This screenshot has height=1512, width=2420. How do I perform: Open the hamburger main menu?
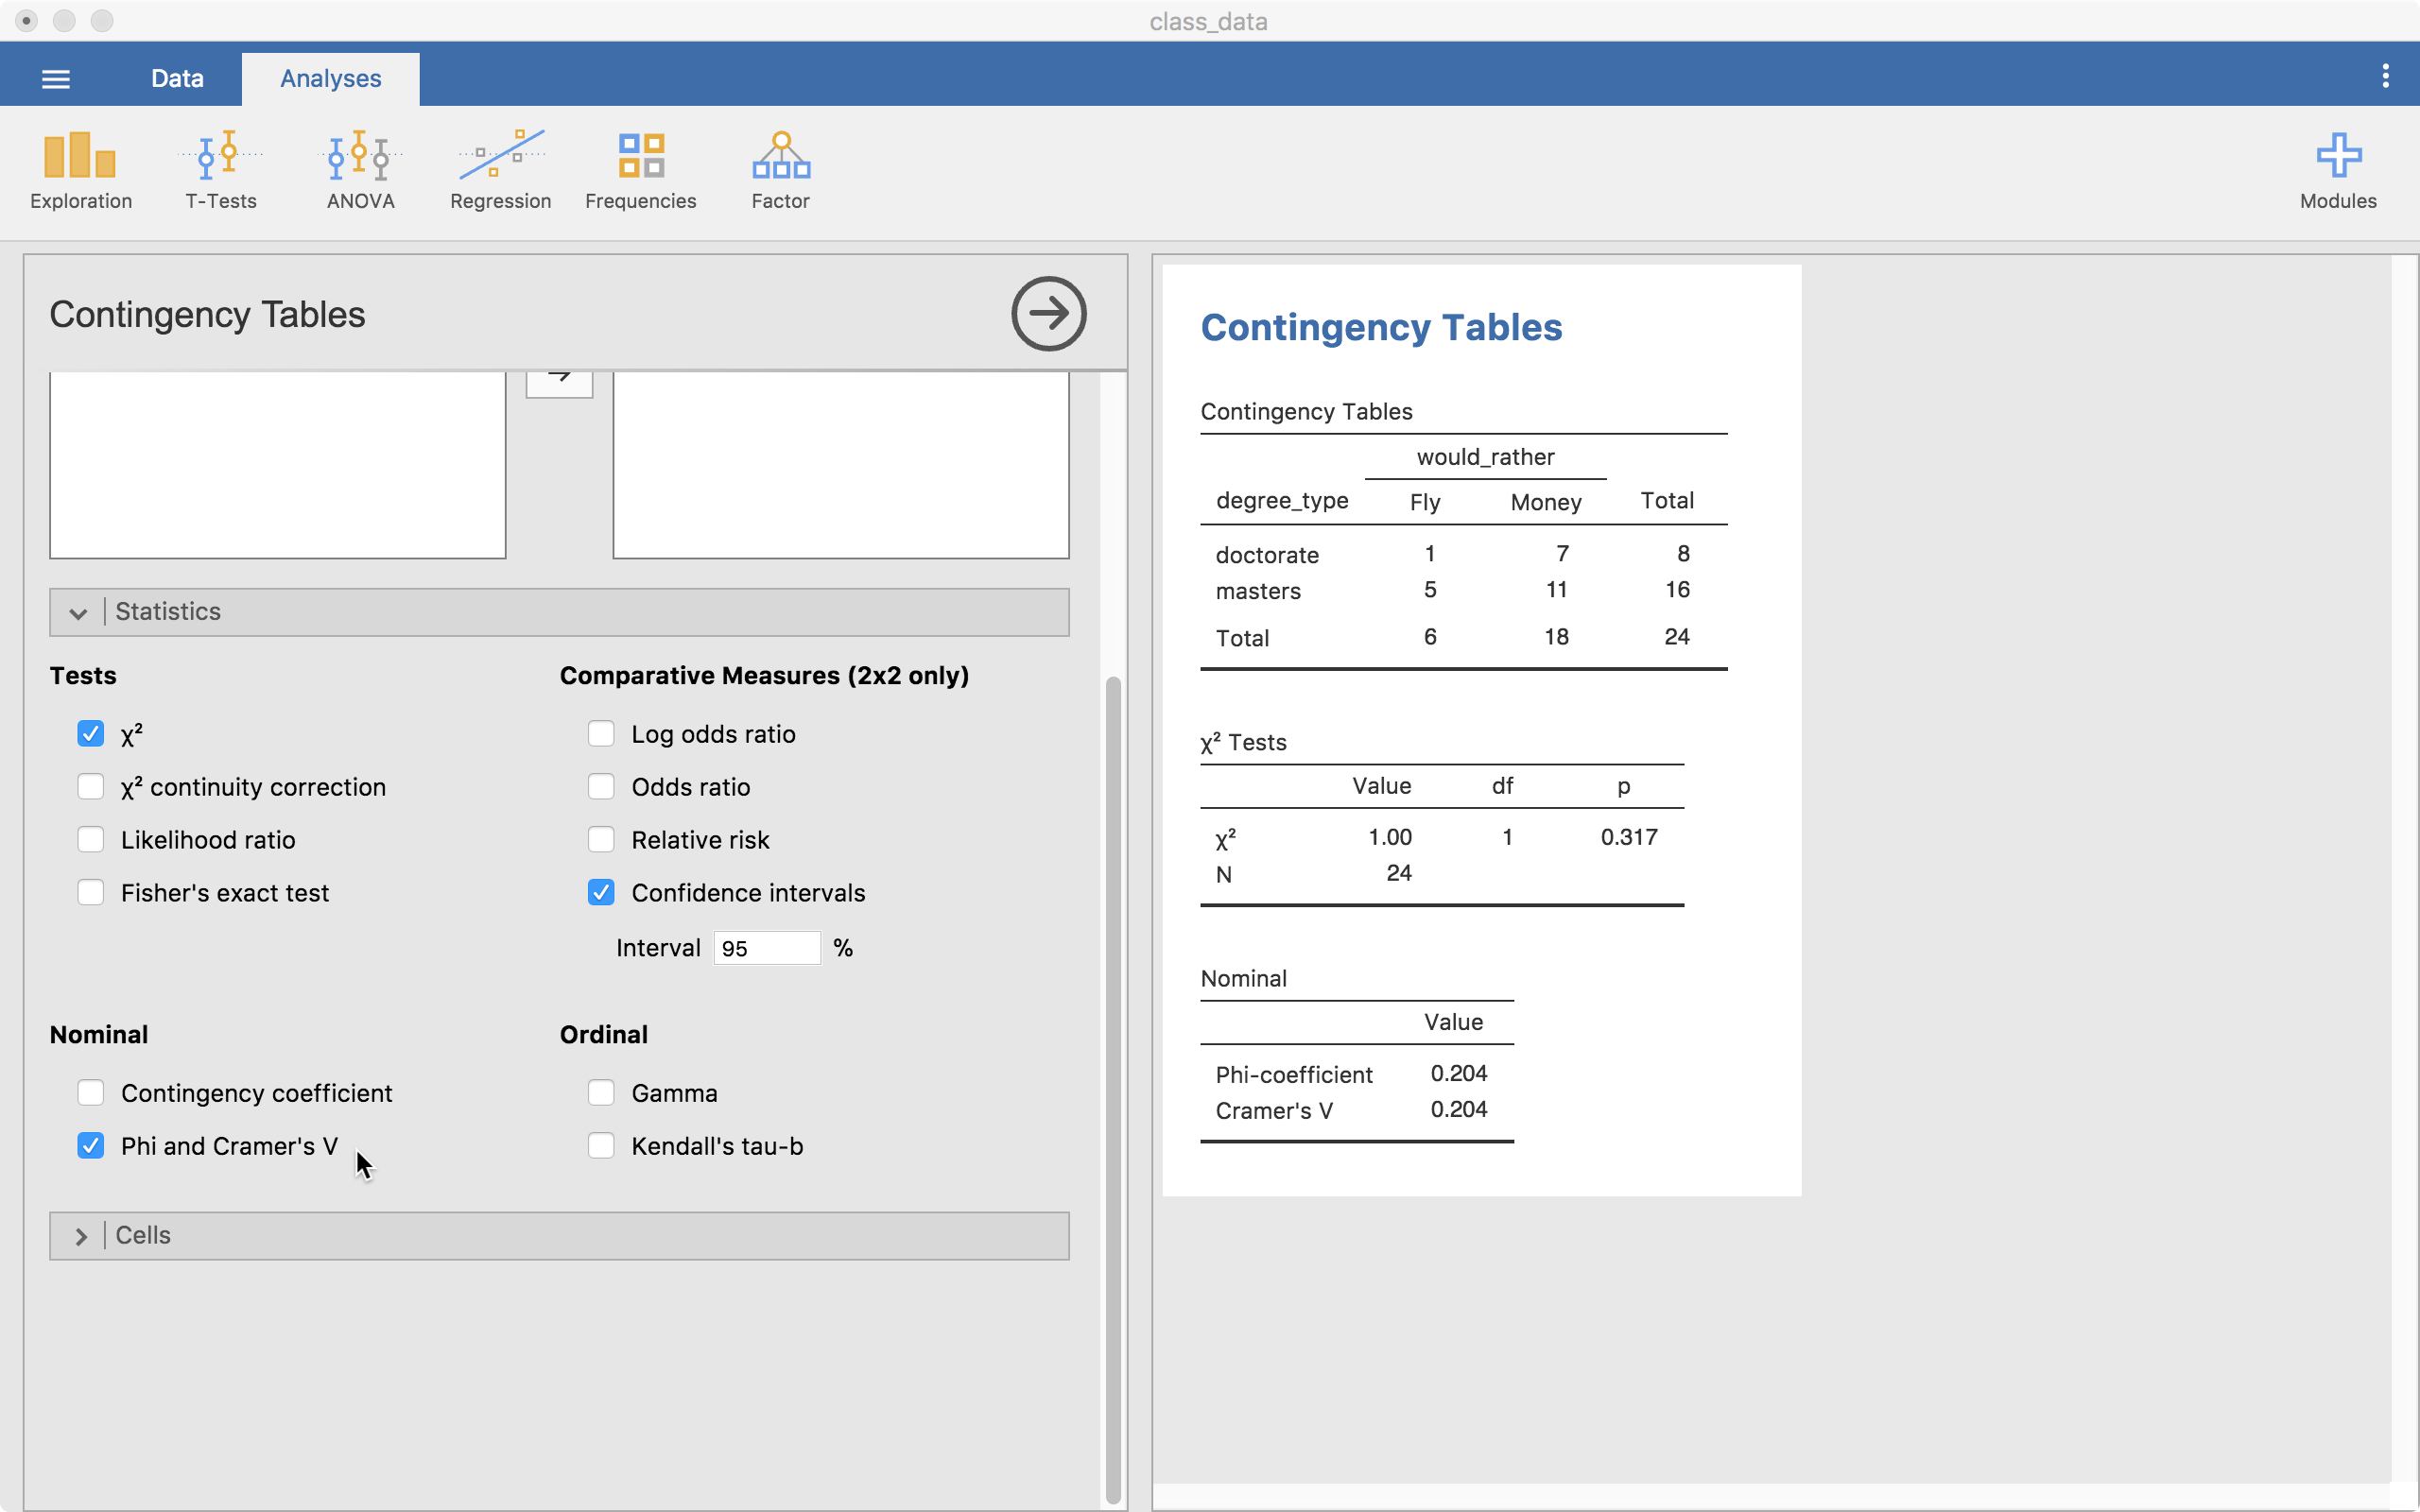(56, 79)
